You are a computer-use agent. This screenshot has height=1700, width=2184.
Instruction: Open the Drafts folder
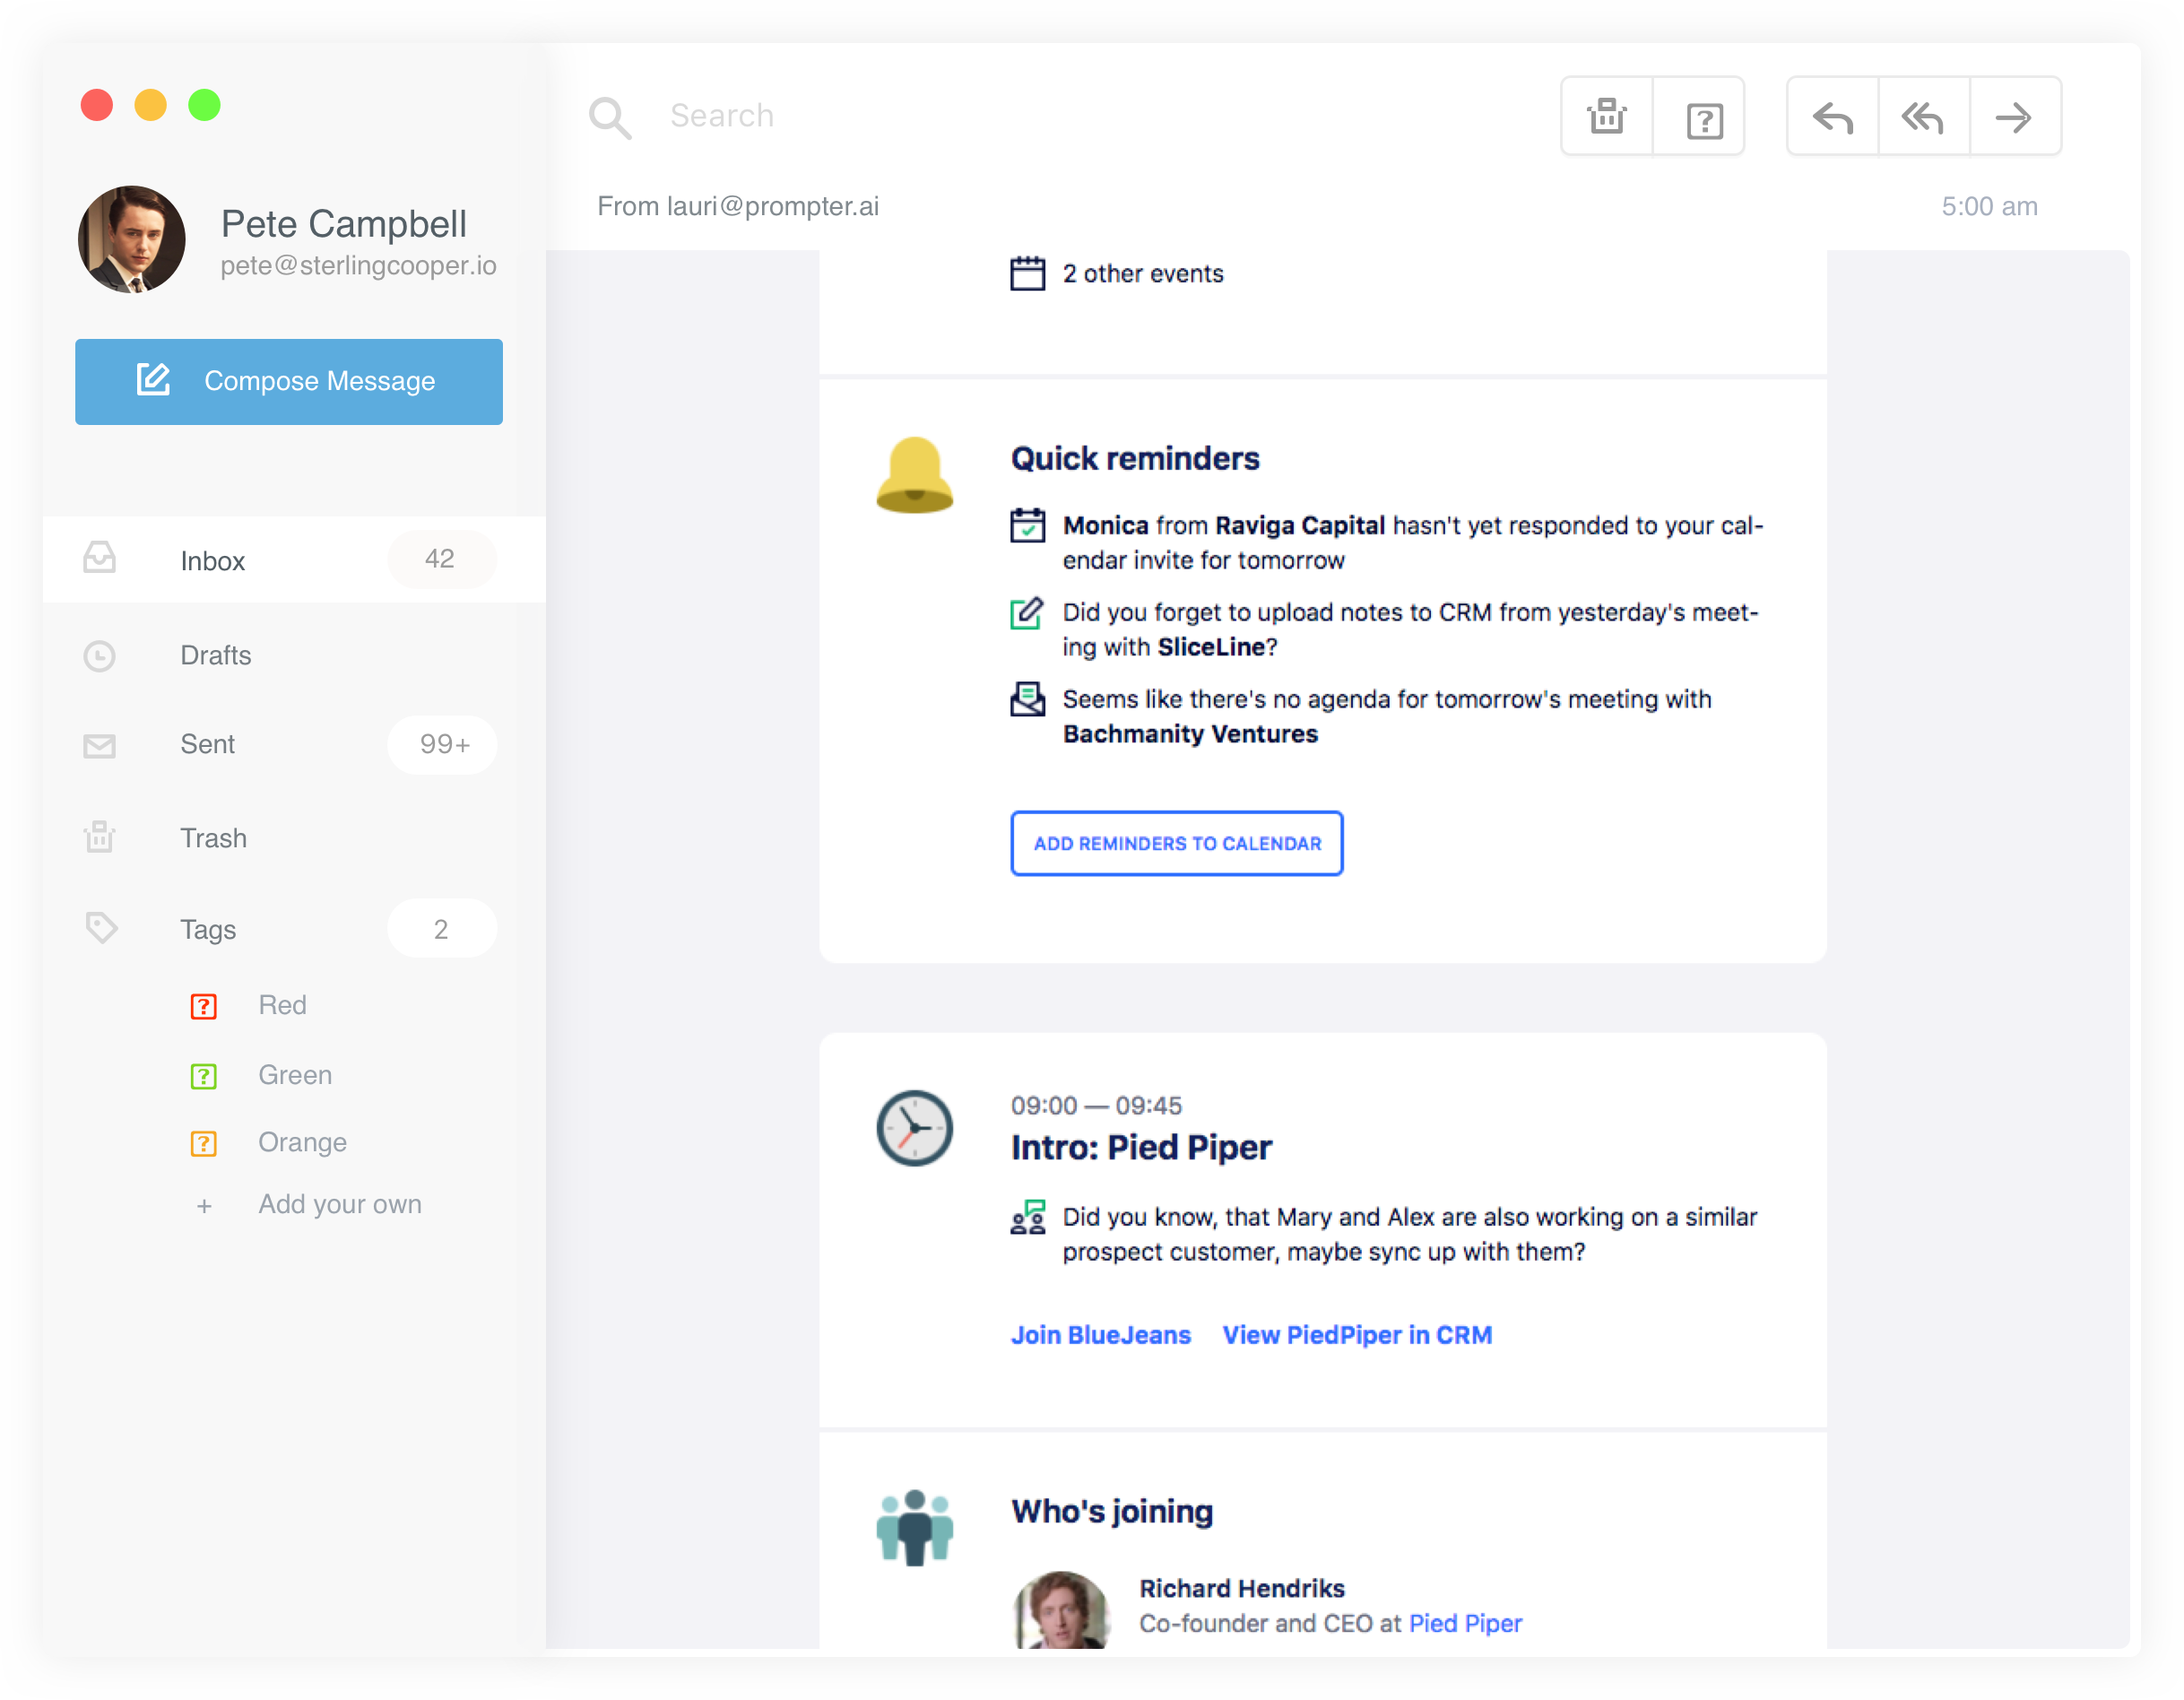point(216,656)
